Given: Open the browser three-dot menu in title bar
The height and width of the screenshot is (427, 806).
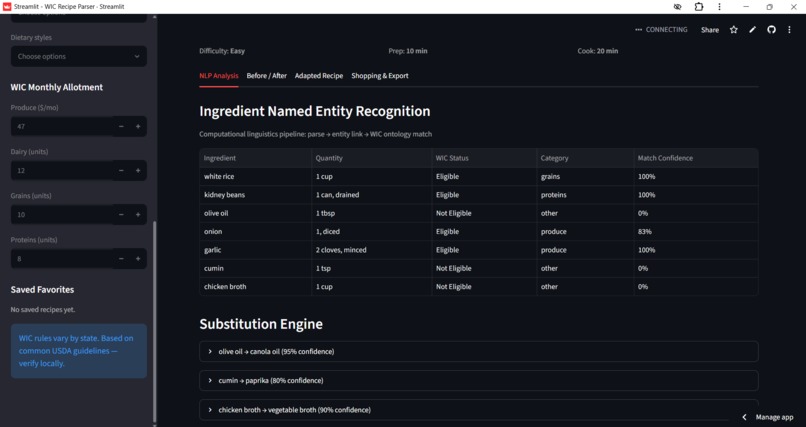Looking at the screenshot, I should 719,7.
